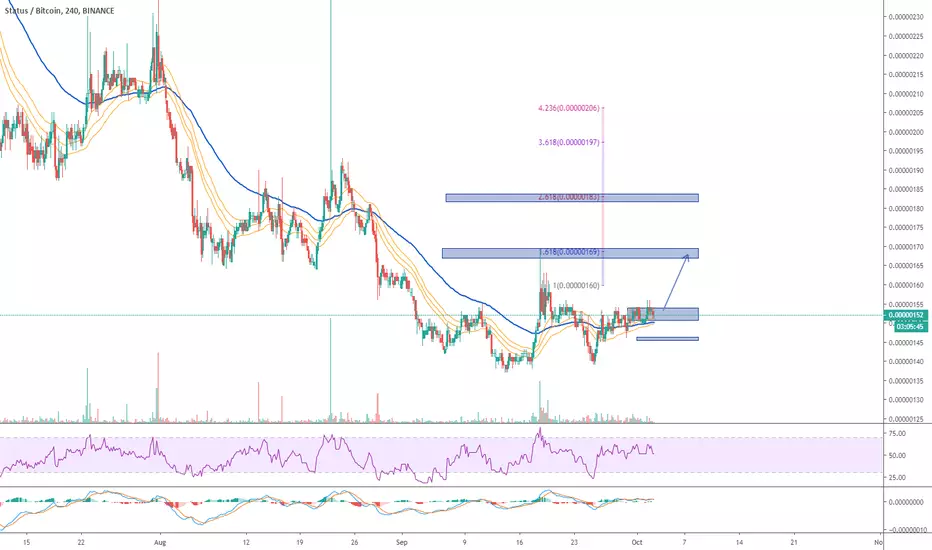Select the 2.618(0.00000183) Fibonacci label

point(568,197)
